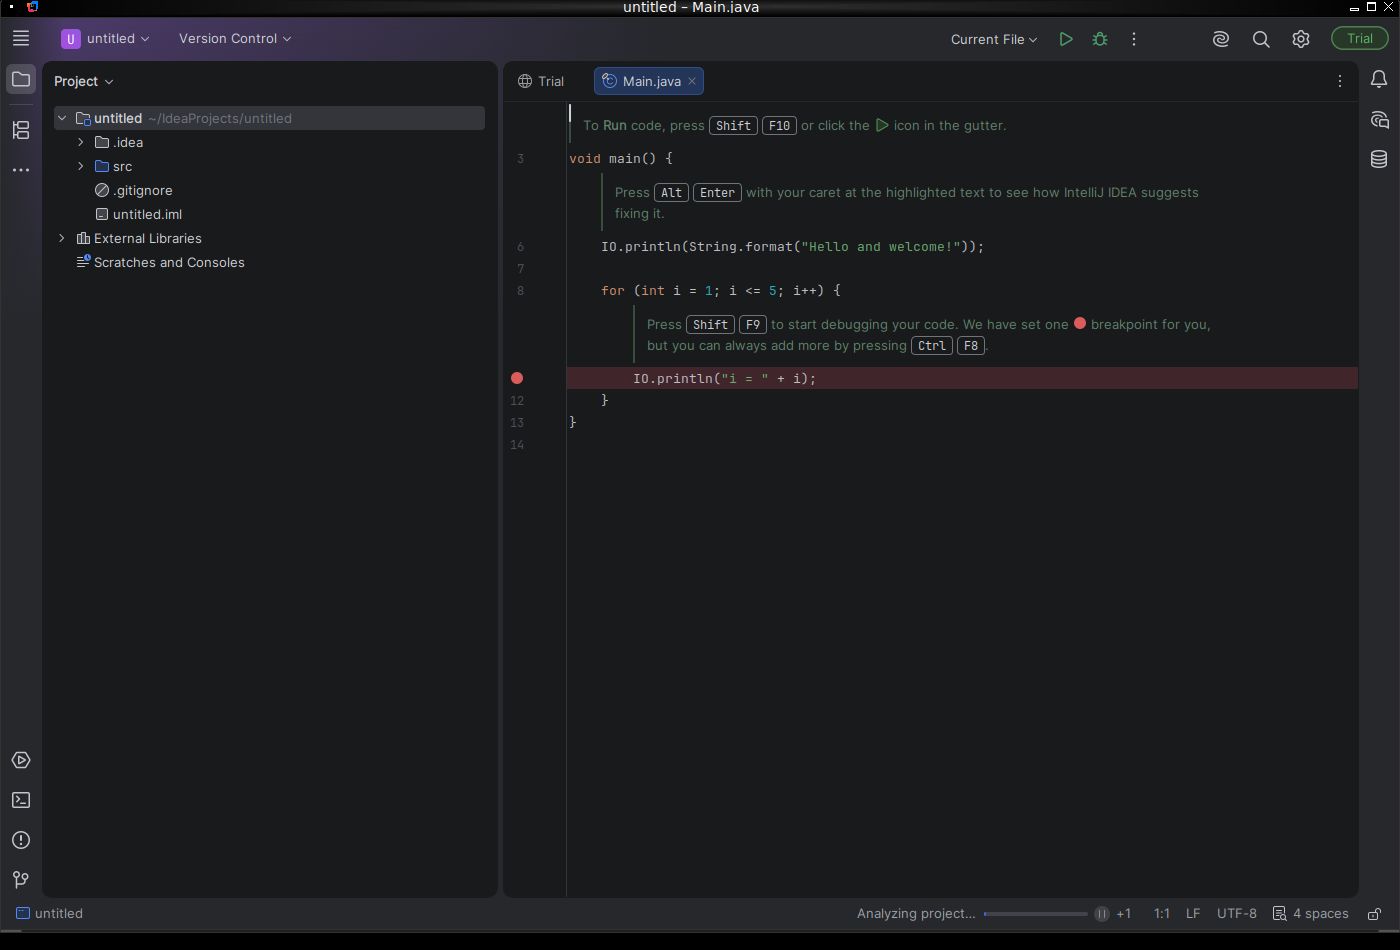Click the Trial license button
The height and width of the screenshot is (950, 1400).
[x=1360, y=38]
